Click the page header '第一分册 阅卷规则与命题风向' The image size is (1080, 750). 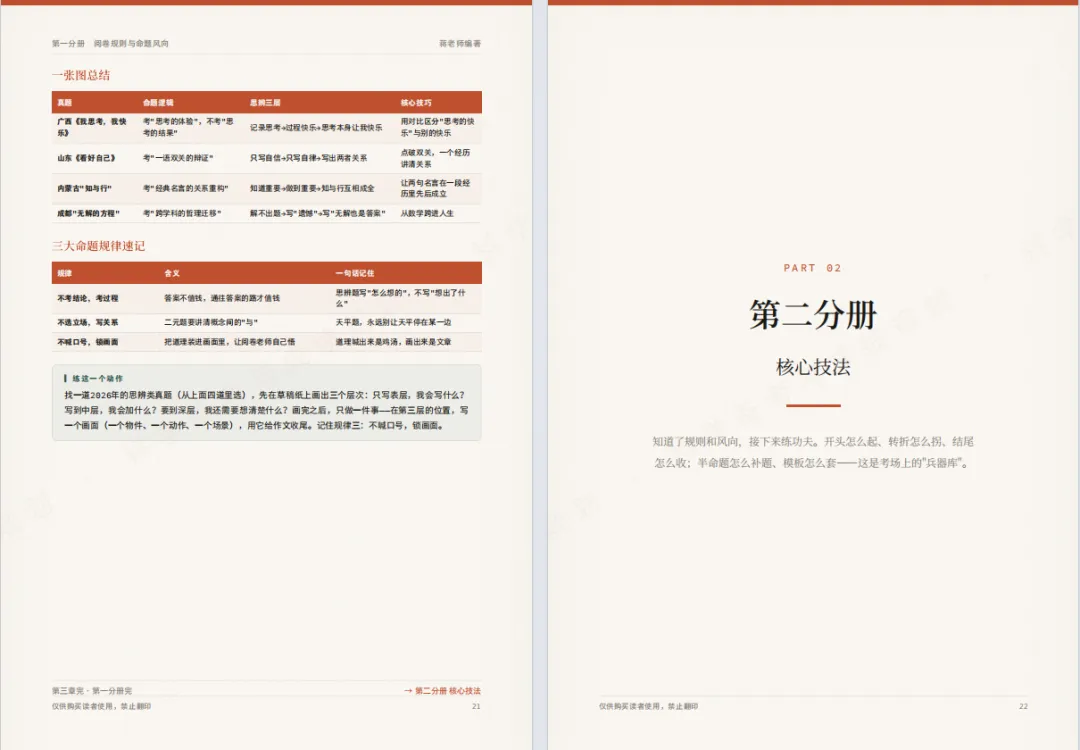point(110,43)
